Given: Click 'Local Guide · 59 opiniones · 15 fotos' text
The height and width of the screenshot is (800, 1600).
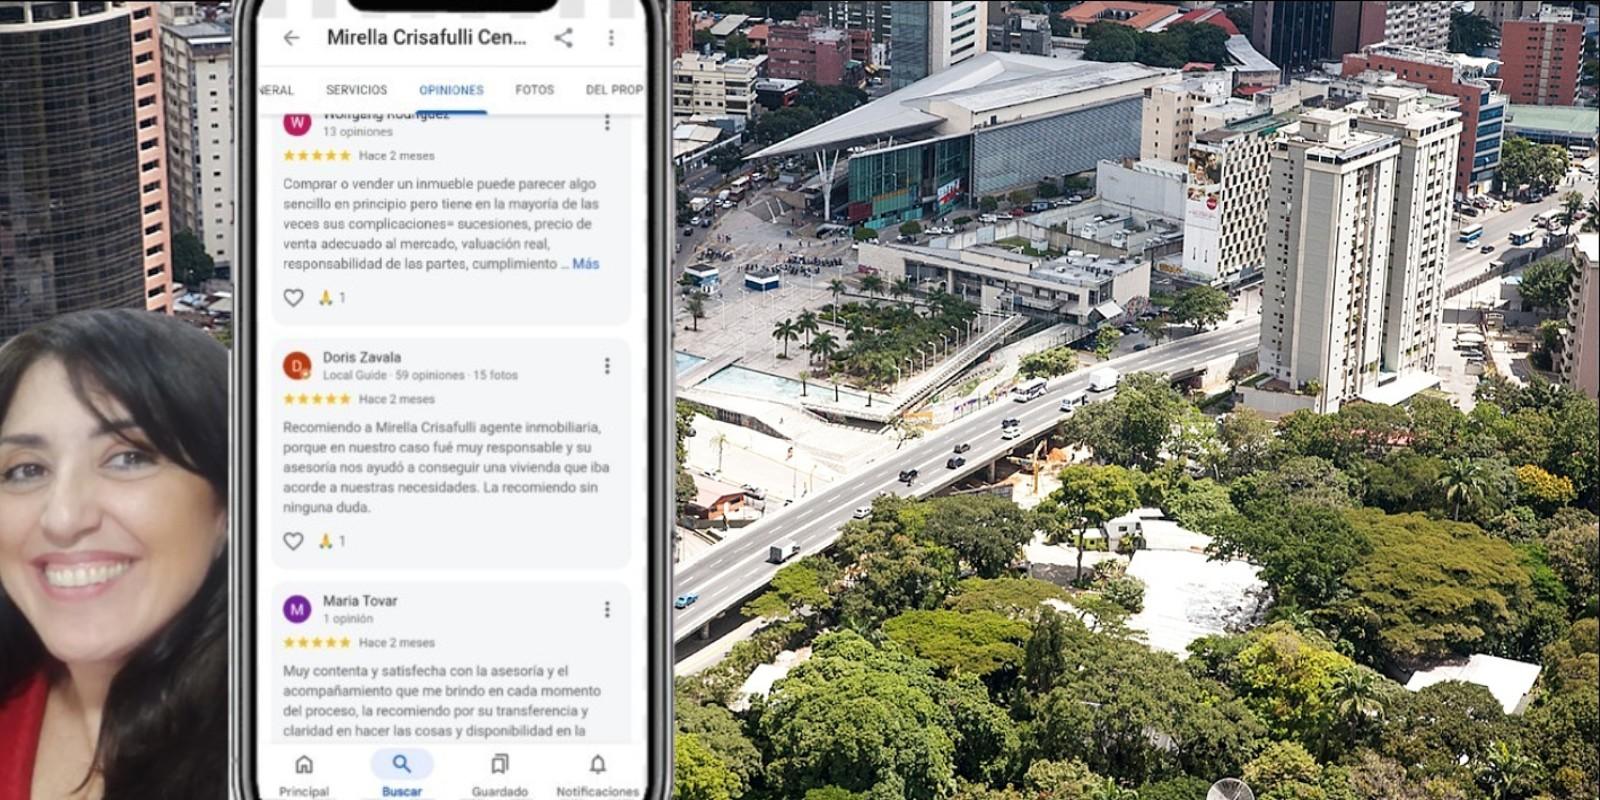Looking at the screenshot, I should tap(420, 376).
